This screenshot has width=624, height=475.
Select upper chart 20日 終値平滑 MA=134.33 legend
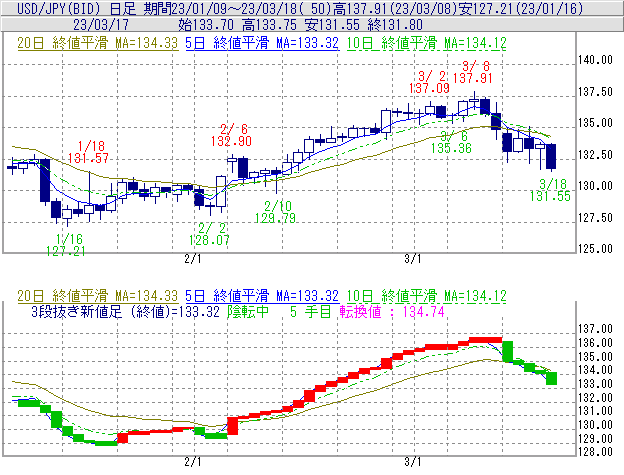(98, 43)
